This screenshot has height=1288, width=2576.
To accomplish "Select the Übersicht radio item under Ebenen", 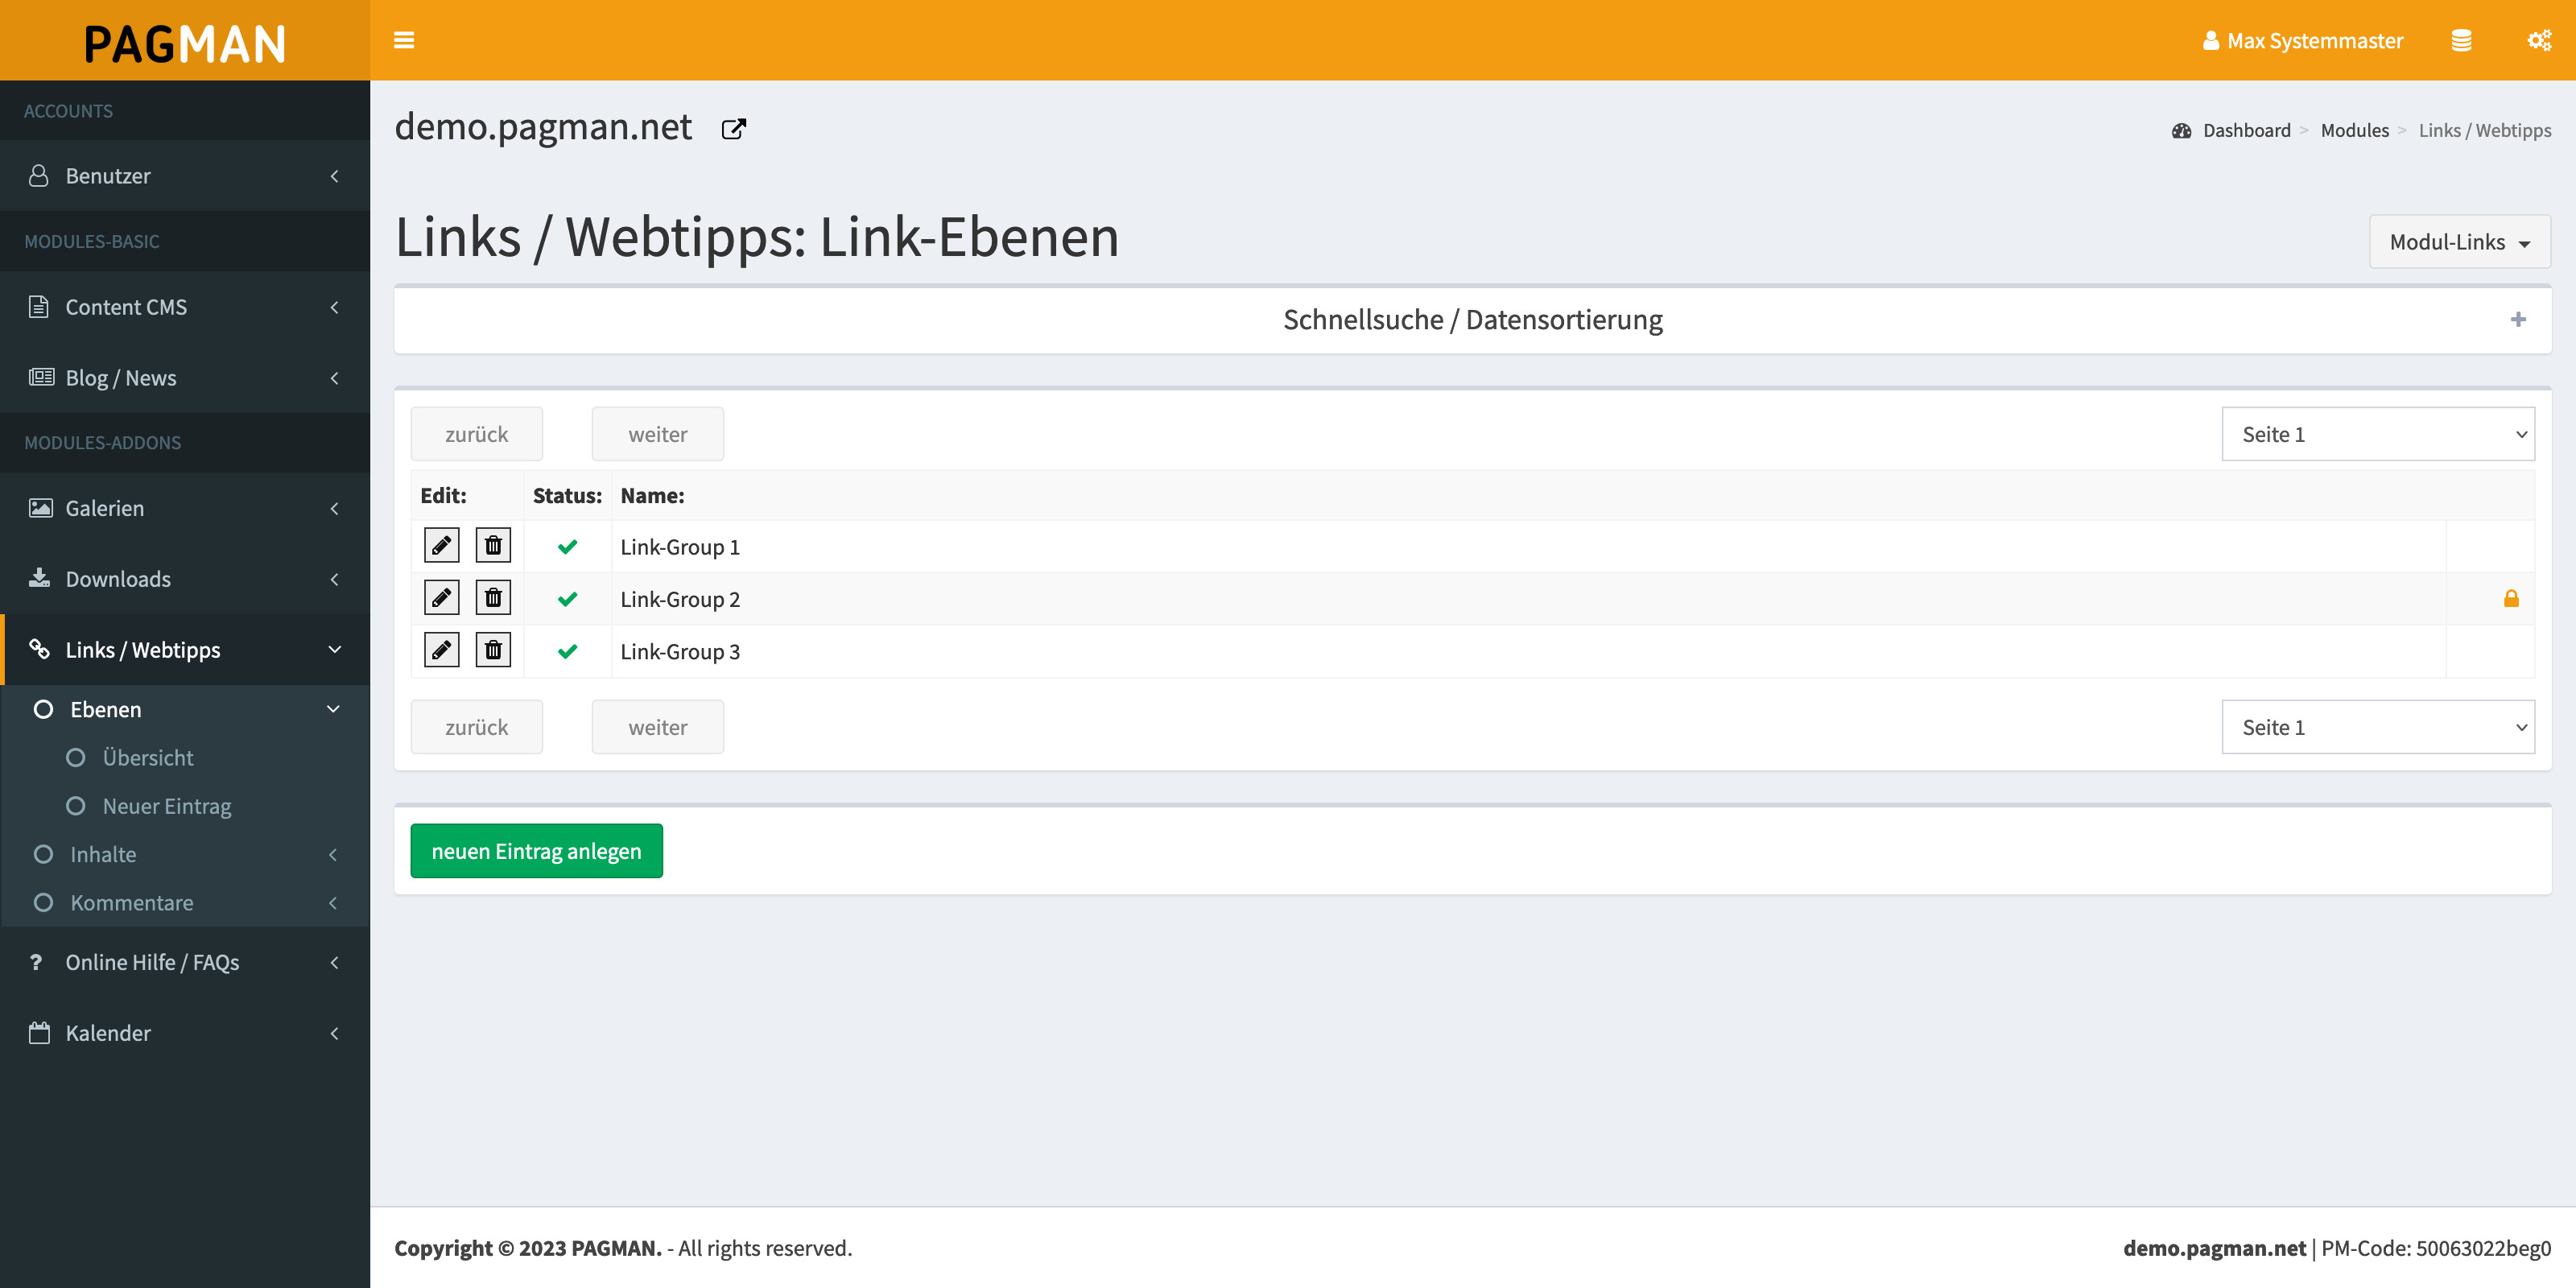I will point(148,757).
